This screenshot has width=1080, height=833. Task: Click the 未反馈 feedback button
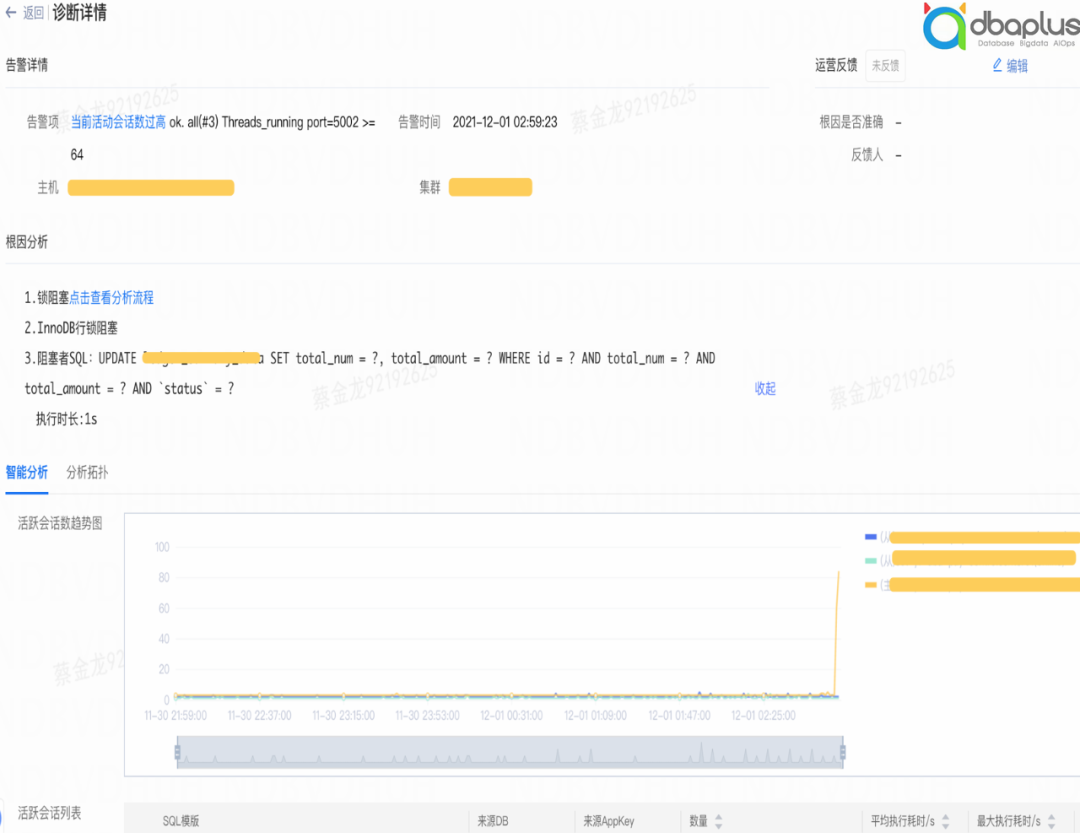click(885, 66)
